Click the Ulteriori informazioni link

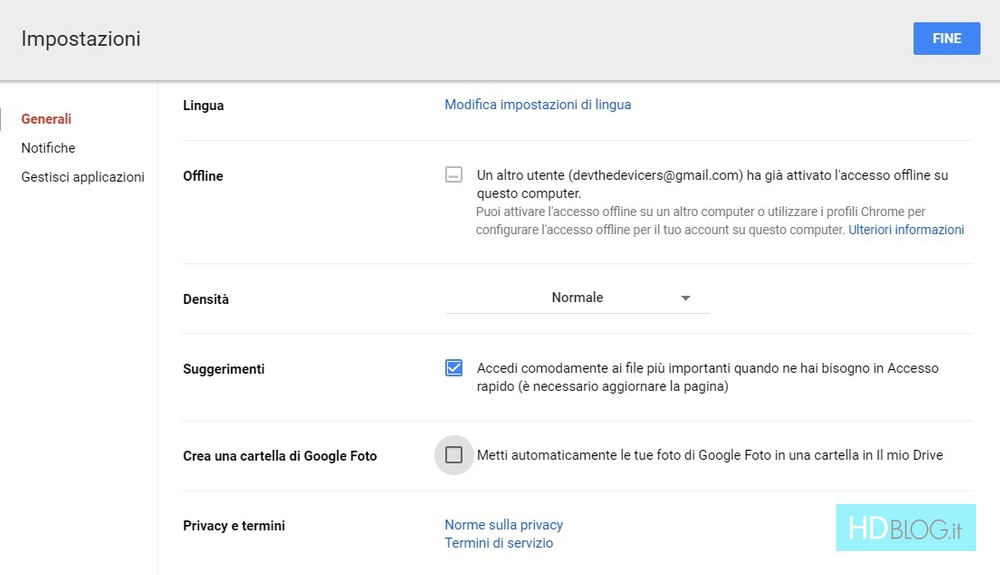pos(906,230)
